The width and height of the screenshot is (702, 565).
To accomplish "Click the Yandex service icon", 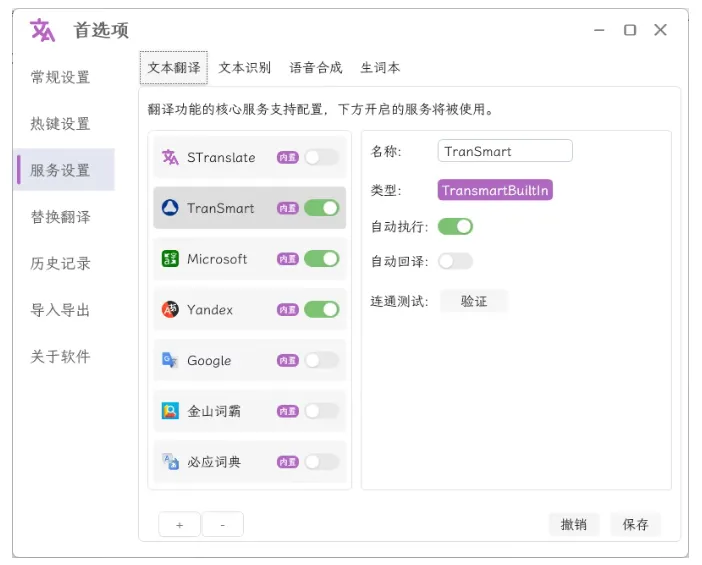I will (170, 310).
